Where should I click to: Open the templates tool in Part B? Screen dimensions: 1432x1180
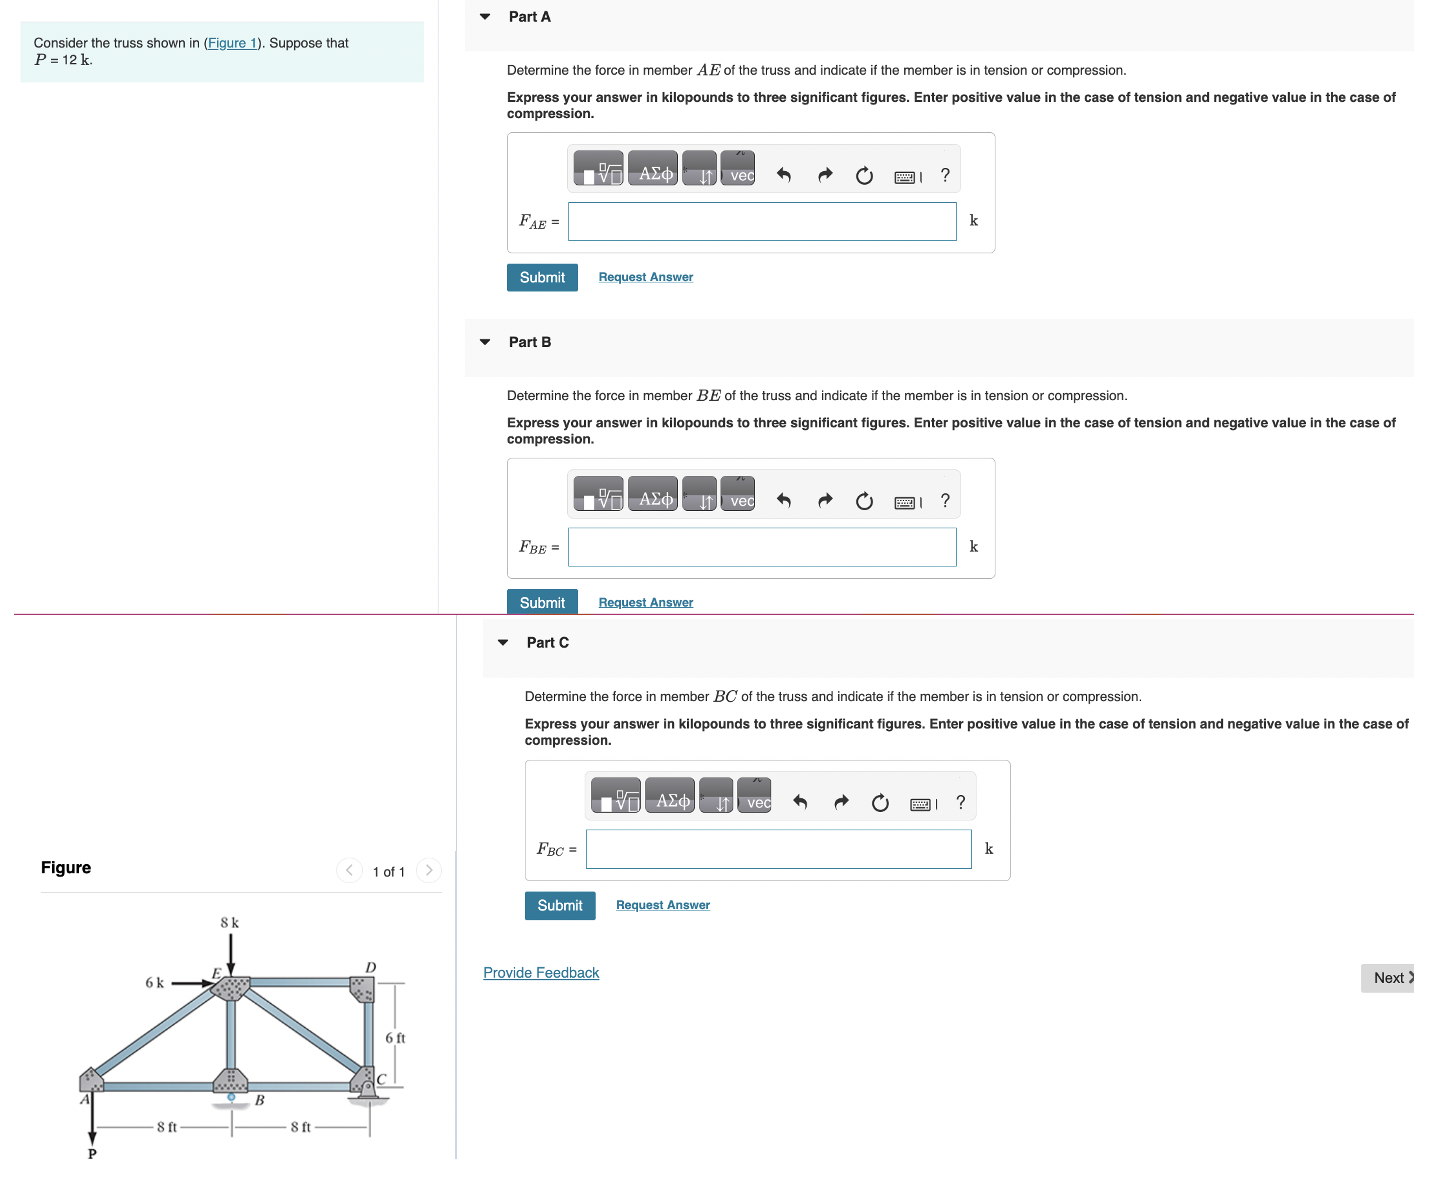tap(599, 494)
